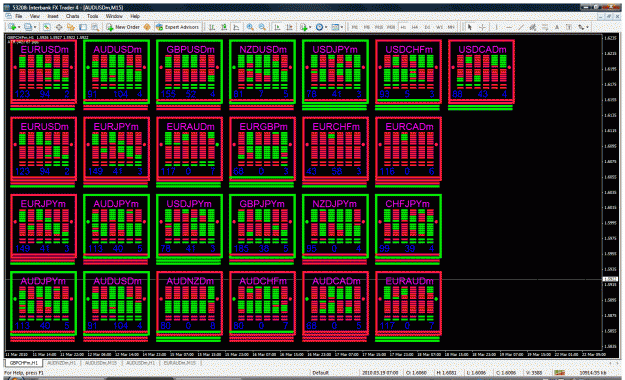Expand the New Chart dropdown arrow
625x380 pixels.
pos(19,27)
